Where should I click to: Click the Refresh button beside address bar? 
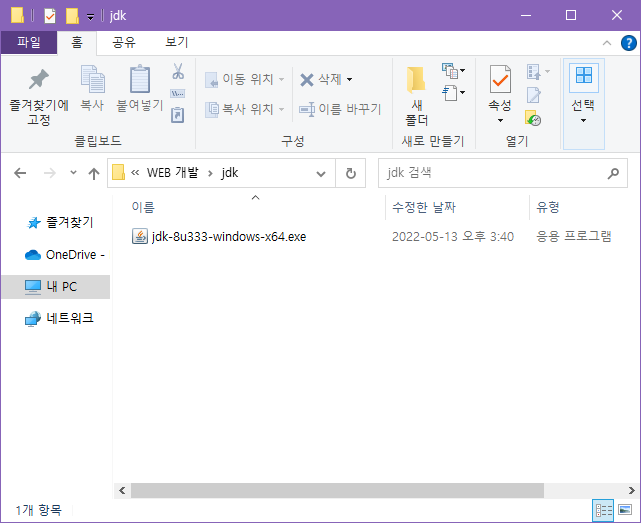pyautogui.click(x=351, y=173)
